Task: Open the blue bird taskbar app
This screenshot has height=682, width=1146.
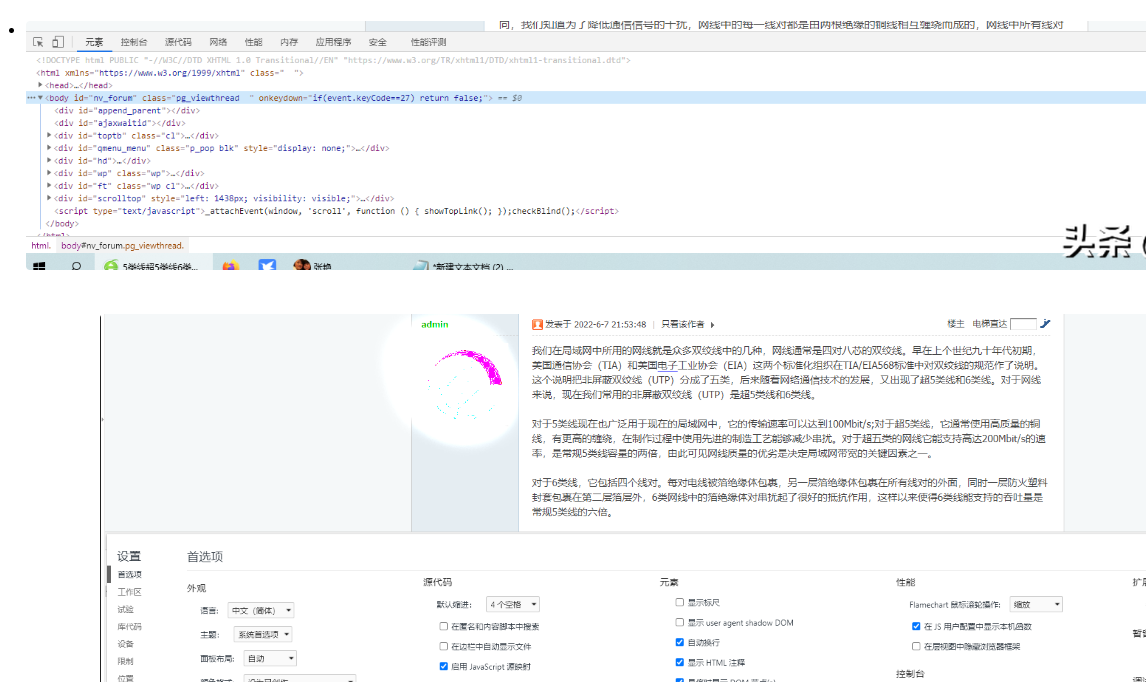Action: point(267,265)
